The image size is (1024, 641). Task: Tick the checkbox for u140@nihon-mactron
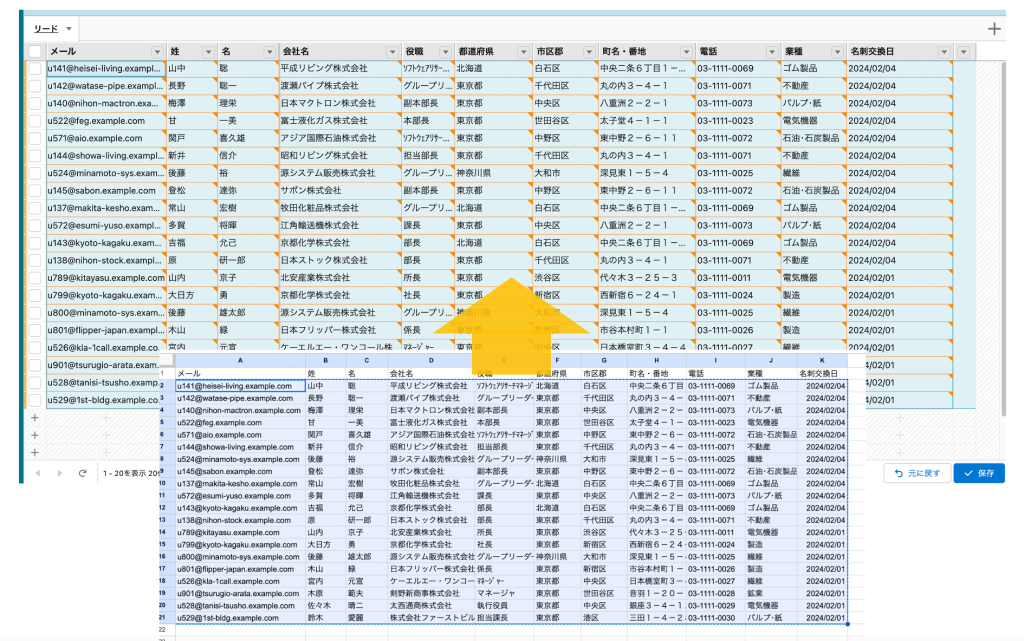(35, 103)
